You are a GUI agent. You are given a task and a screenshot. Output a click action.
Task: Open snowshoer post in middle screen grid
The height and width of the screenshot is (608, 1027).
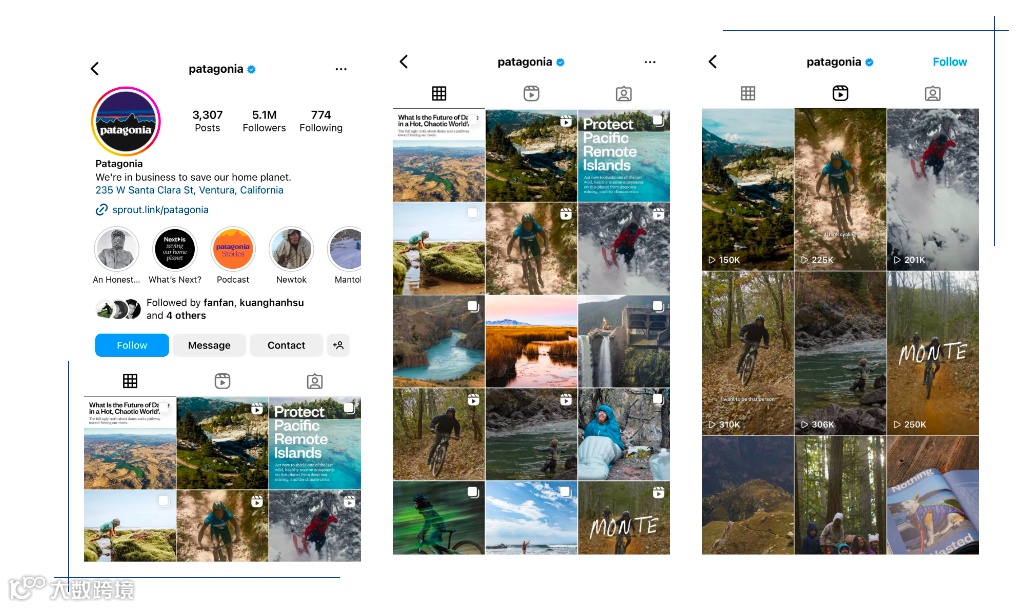pos(624,248)
